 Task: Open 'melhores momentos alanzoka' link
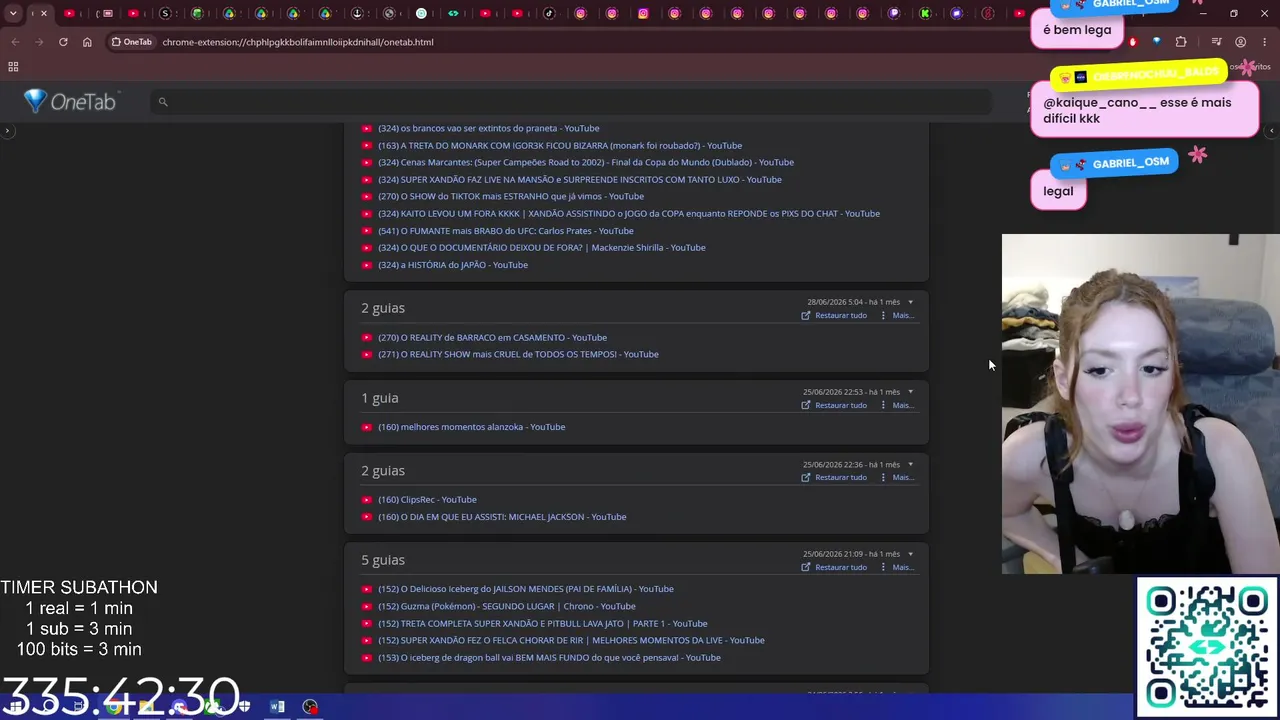click(472, 427)
